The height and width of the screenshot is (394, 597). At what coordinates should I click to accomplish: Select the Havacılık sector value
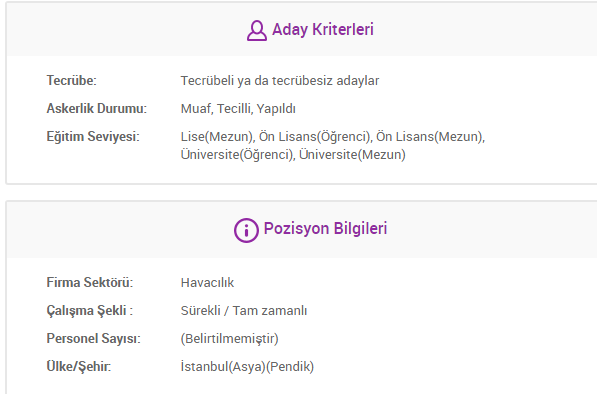coord(207,282)
